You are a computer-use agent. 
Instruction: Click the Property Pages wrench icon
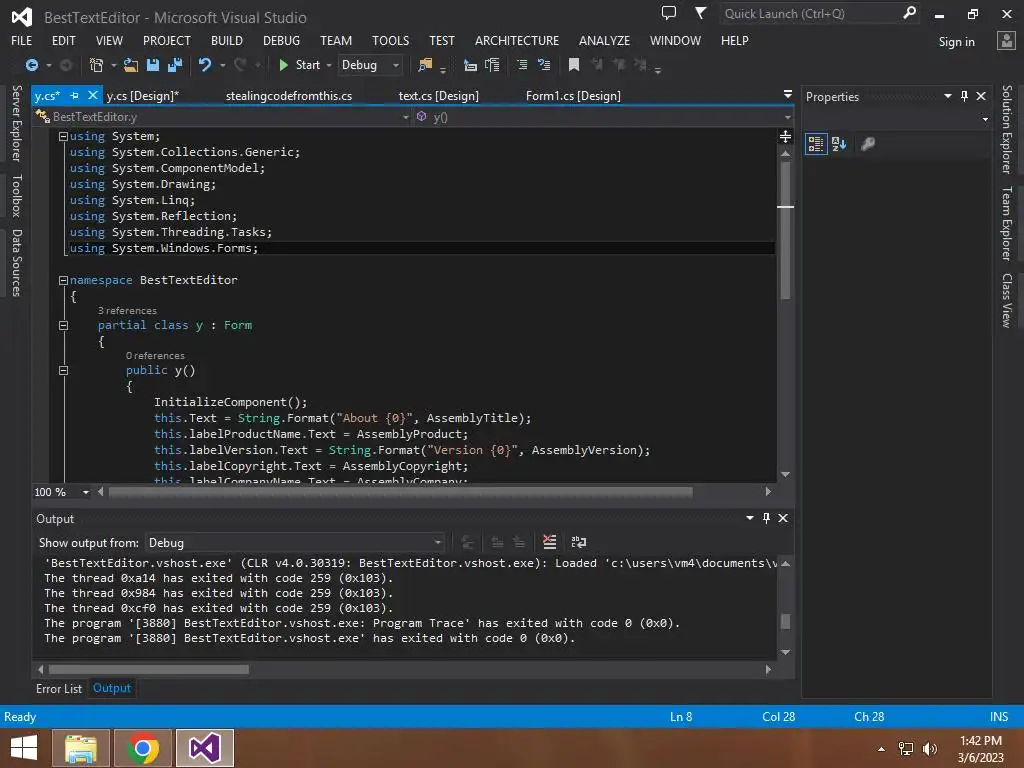(x=868, y=144)
